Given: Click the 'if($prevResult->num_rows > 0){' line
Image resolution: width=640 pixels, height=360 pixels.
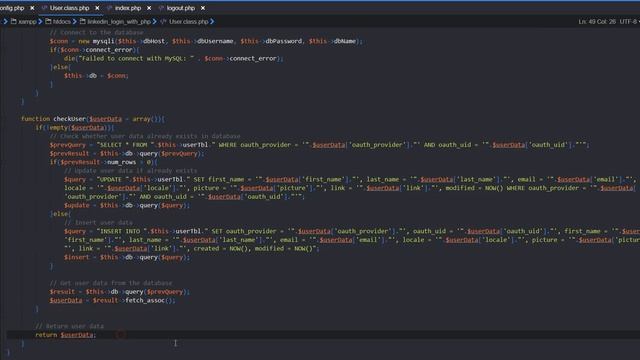Looking at the screenshot, I should coord(104,162).
